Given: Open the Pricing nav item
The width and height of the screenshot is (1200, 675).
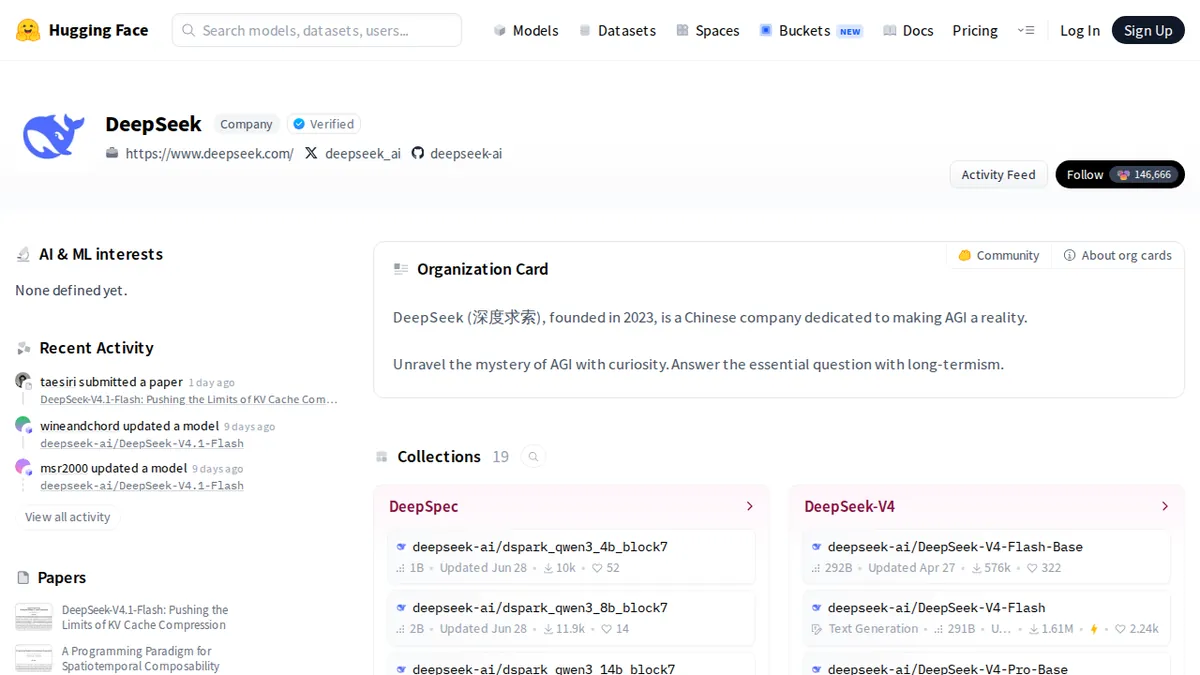Looking at the screenshot, I should click(975, 30).
